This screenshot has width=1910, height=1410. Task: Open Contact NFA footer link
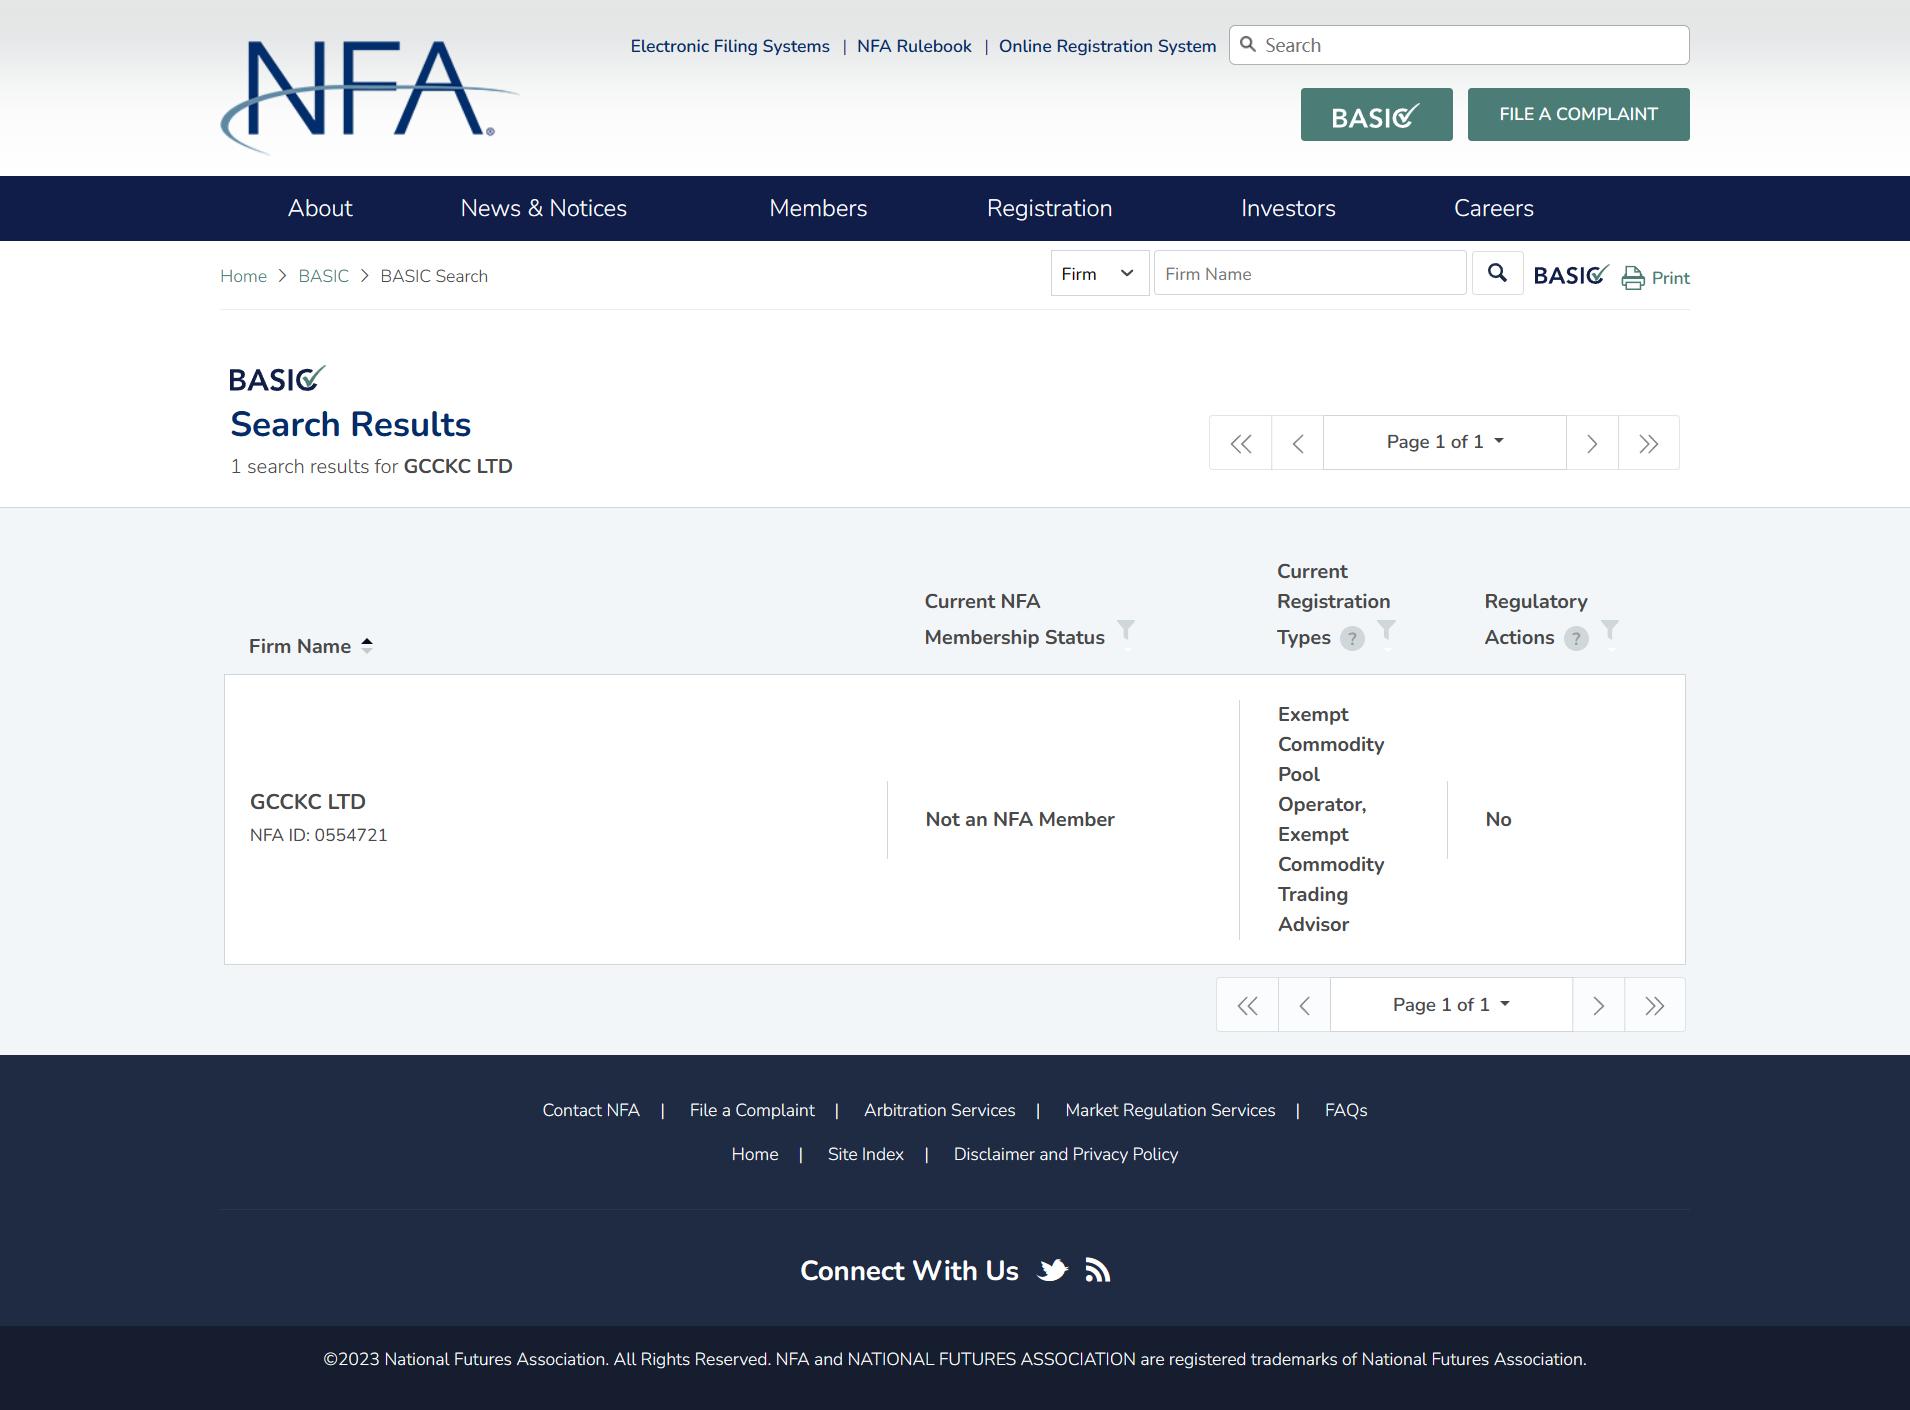tap(591, 1110)
